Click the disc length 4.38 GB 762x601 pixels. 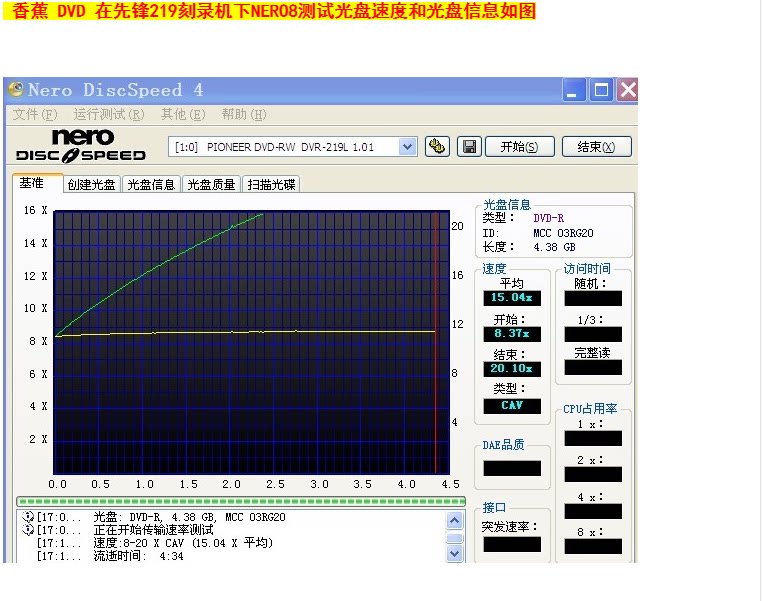click(554, 247)
